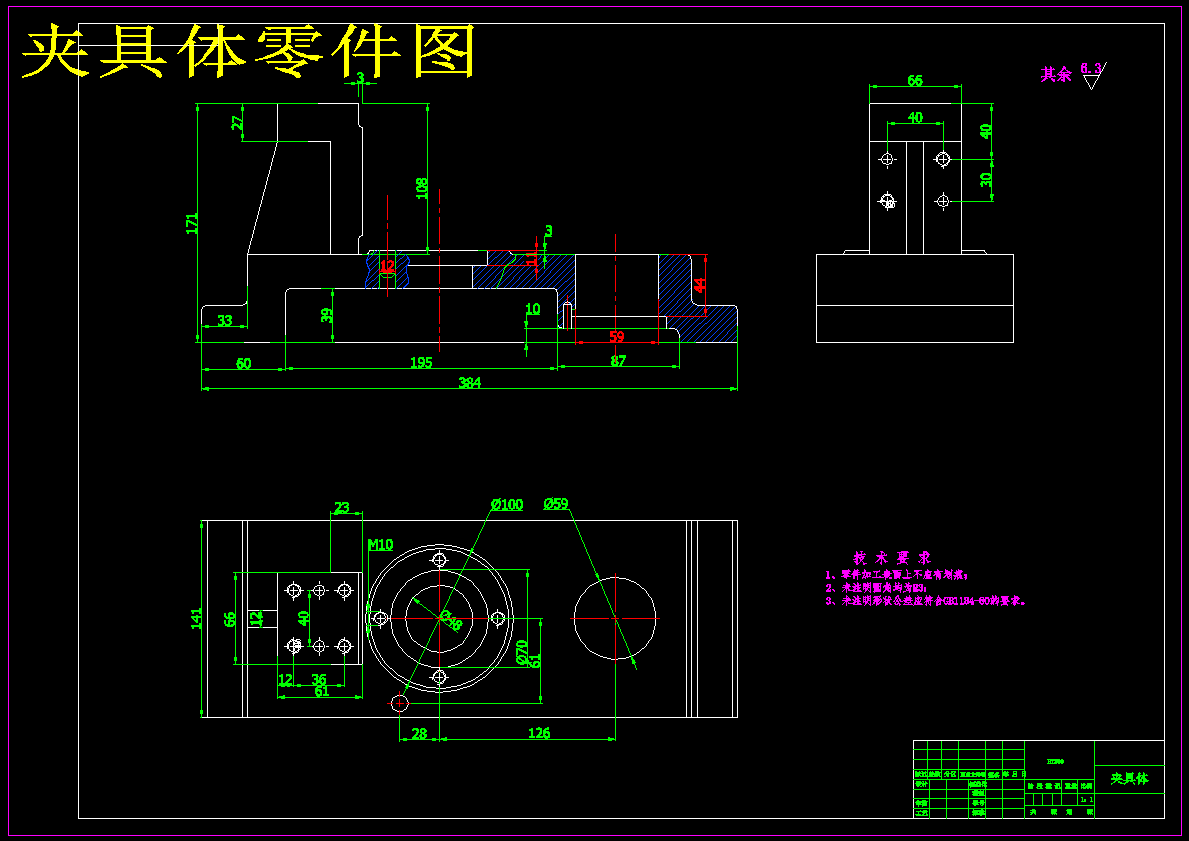
Task: Select the 87 horizontal dimension
Action: [618, 361]
